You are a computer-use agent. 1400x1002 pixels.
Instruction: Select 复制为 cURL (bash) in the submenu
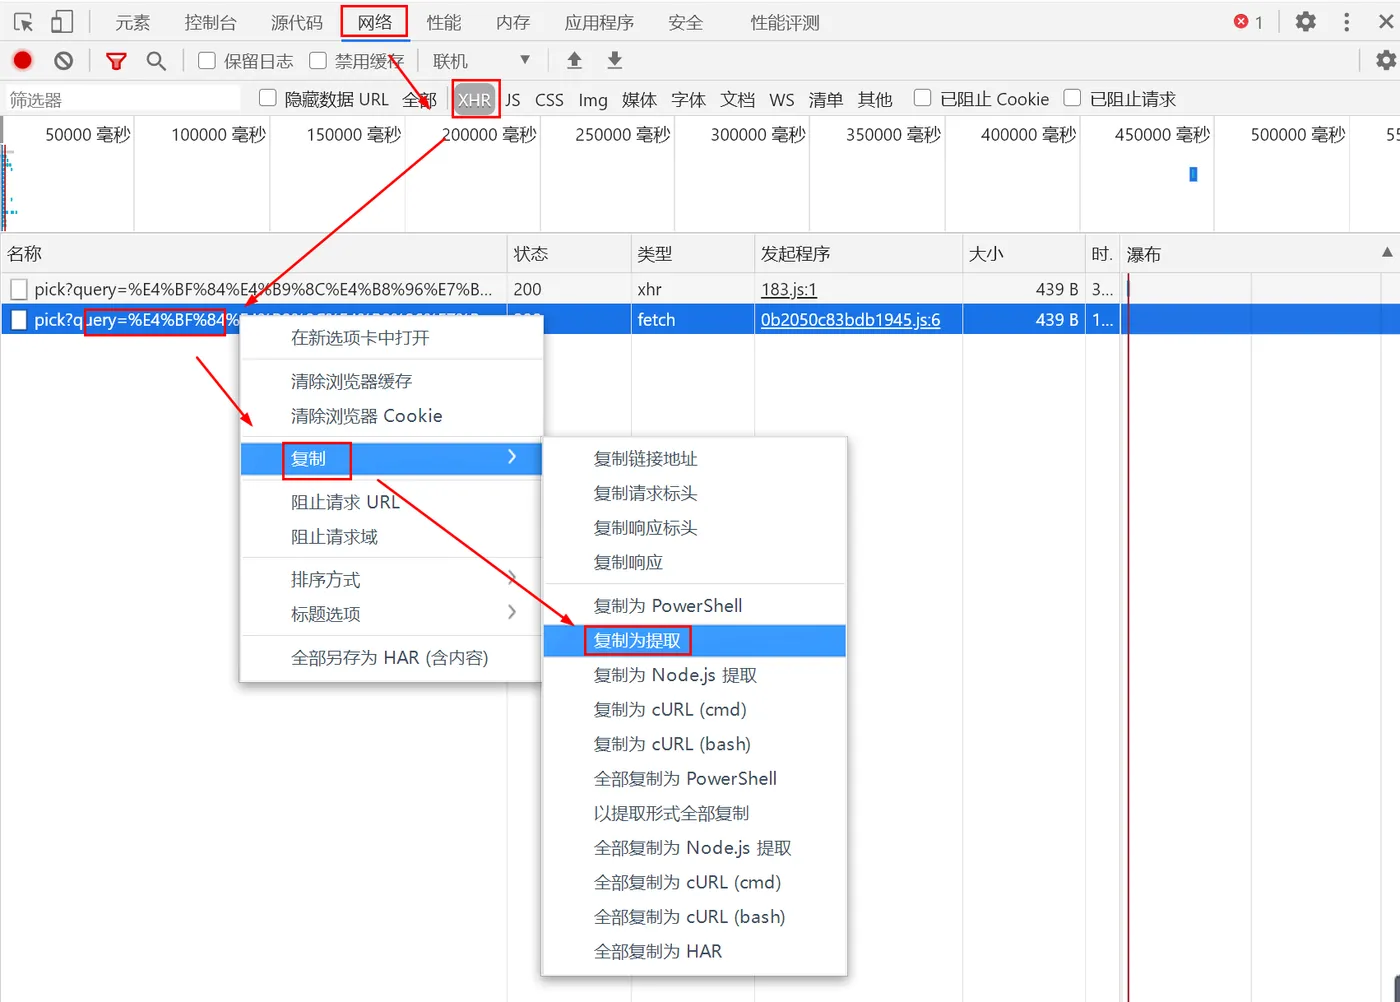pos(695,744)
